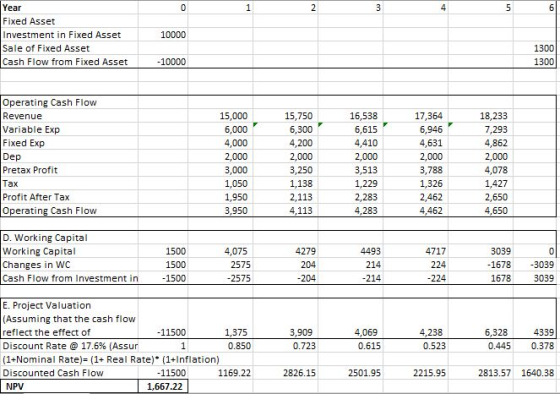Select Profit After Tax value 2,650
This screenshot has width=560, height=394.
tap(496, 197)
